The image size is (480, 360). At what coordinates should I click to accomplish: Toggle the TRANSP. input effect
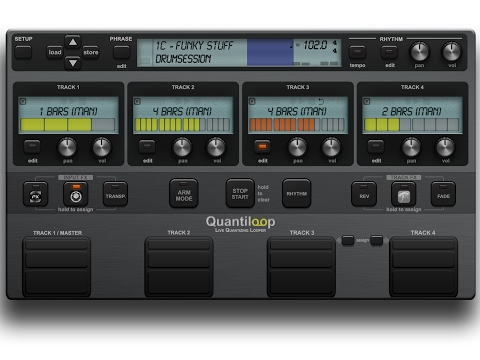(x=115, y=194)
